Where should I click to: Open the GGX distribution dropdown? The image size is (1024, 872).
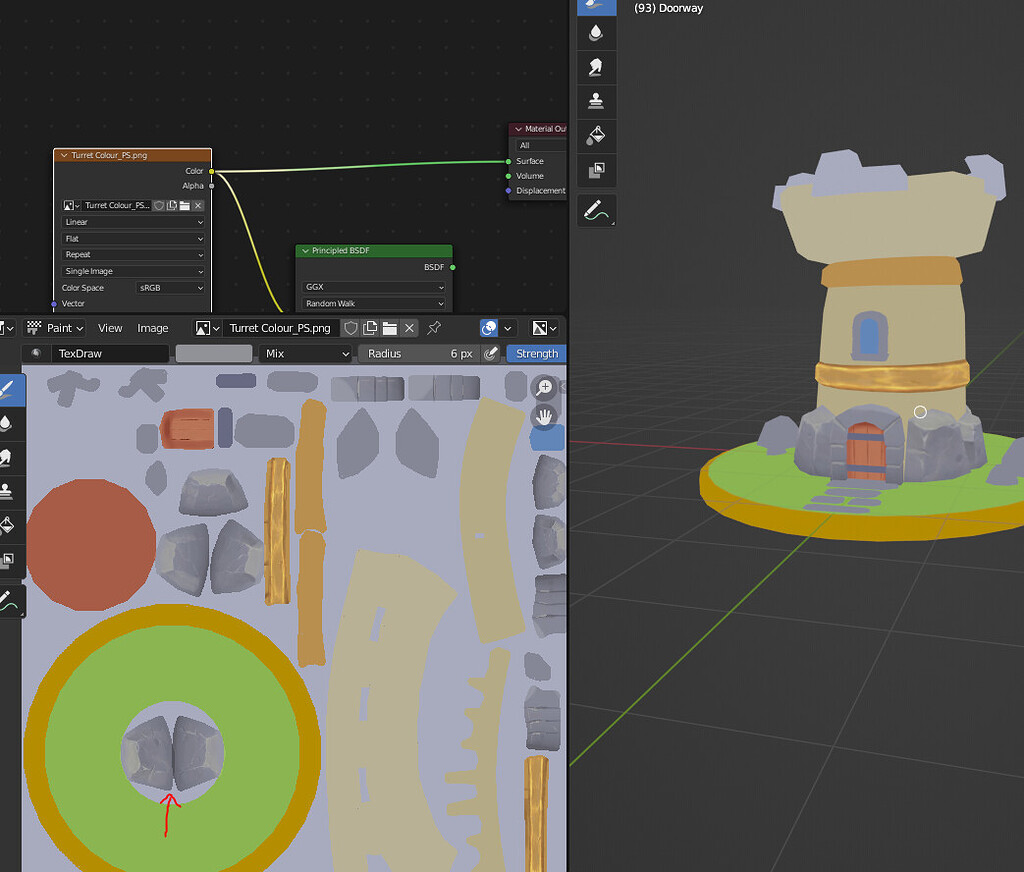[374, 287]
